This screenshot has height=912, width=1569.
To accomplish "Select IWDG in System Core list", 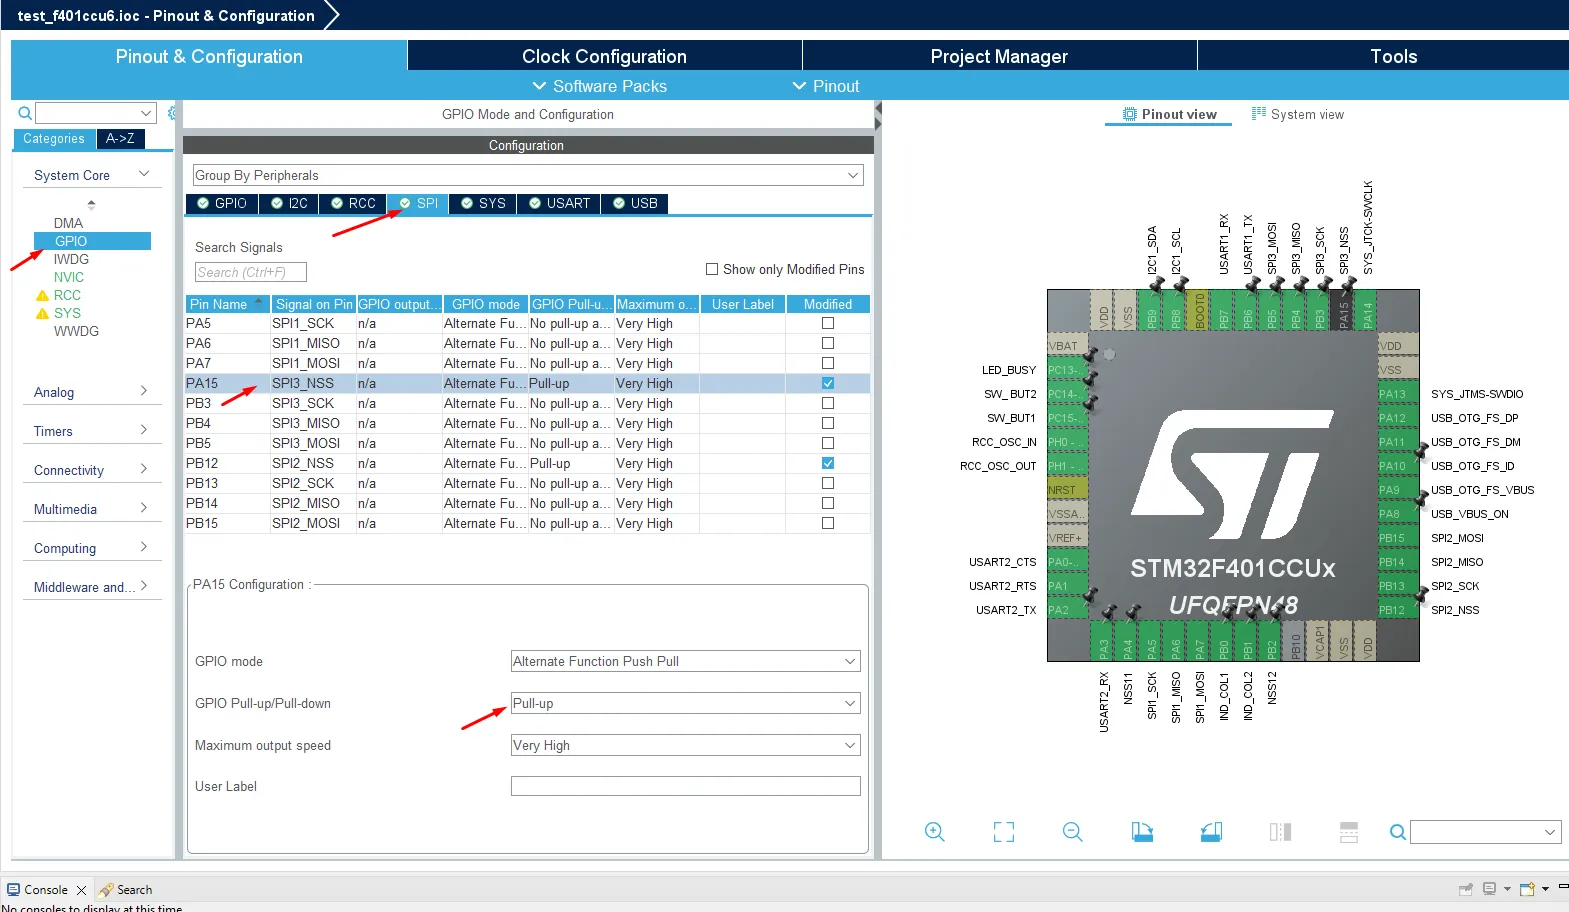I will click(71, 259).
